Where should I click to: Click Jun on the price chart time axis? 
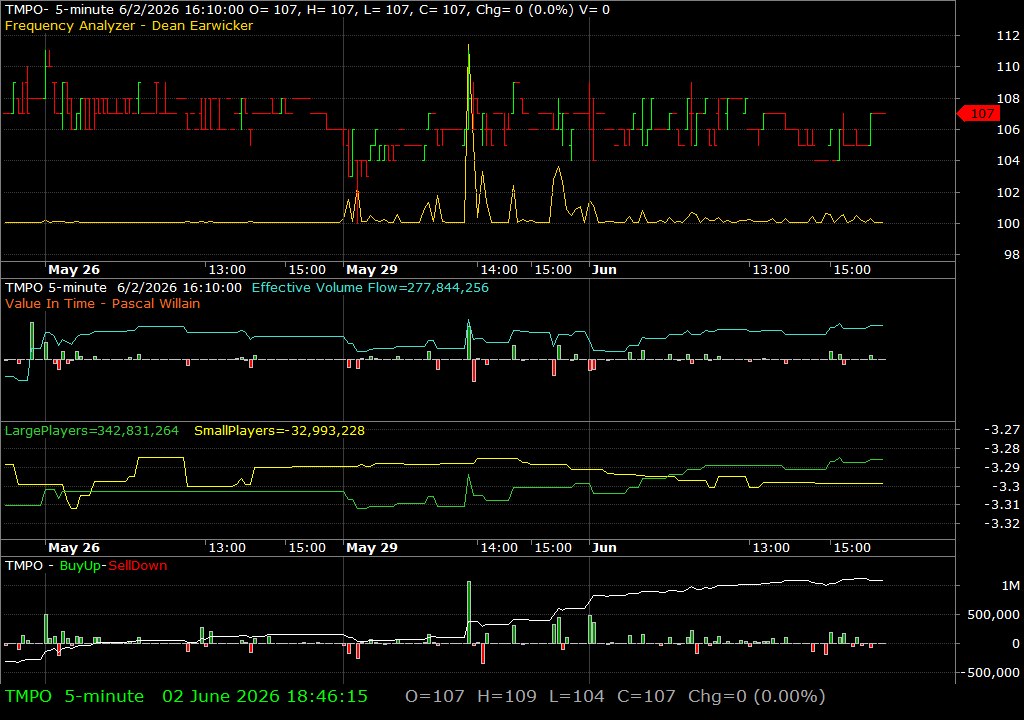(x=604, y=270)
